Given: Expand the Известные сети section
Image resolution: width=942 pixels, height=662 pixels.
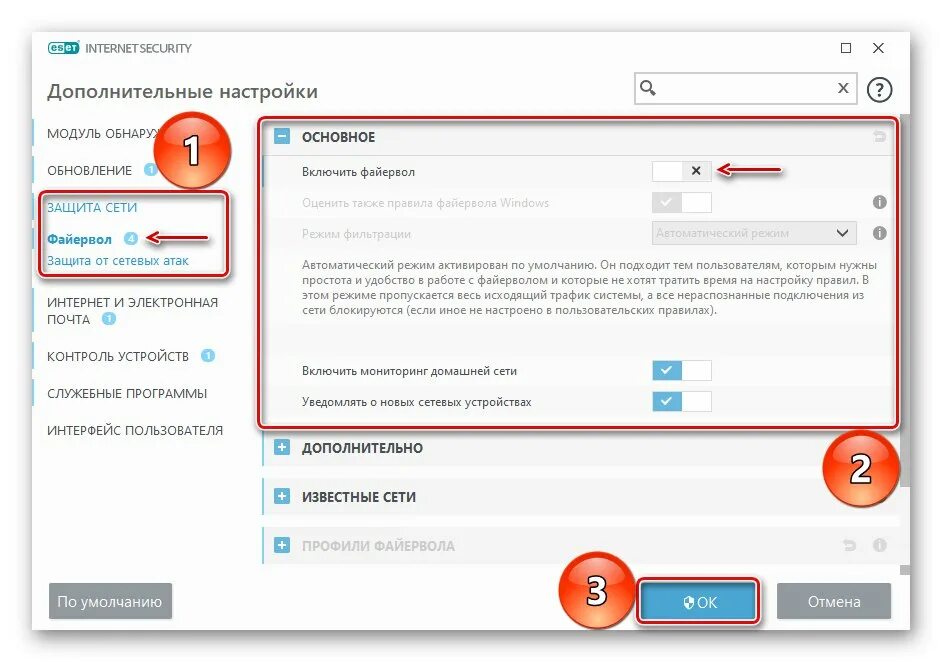Looking at the screenshot, I should point(282,497).
